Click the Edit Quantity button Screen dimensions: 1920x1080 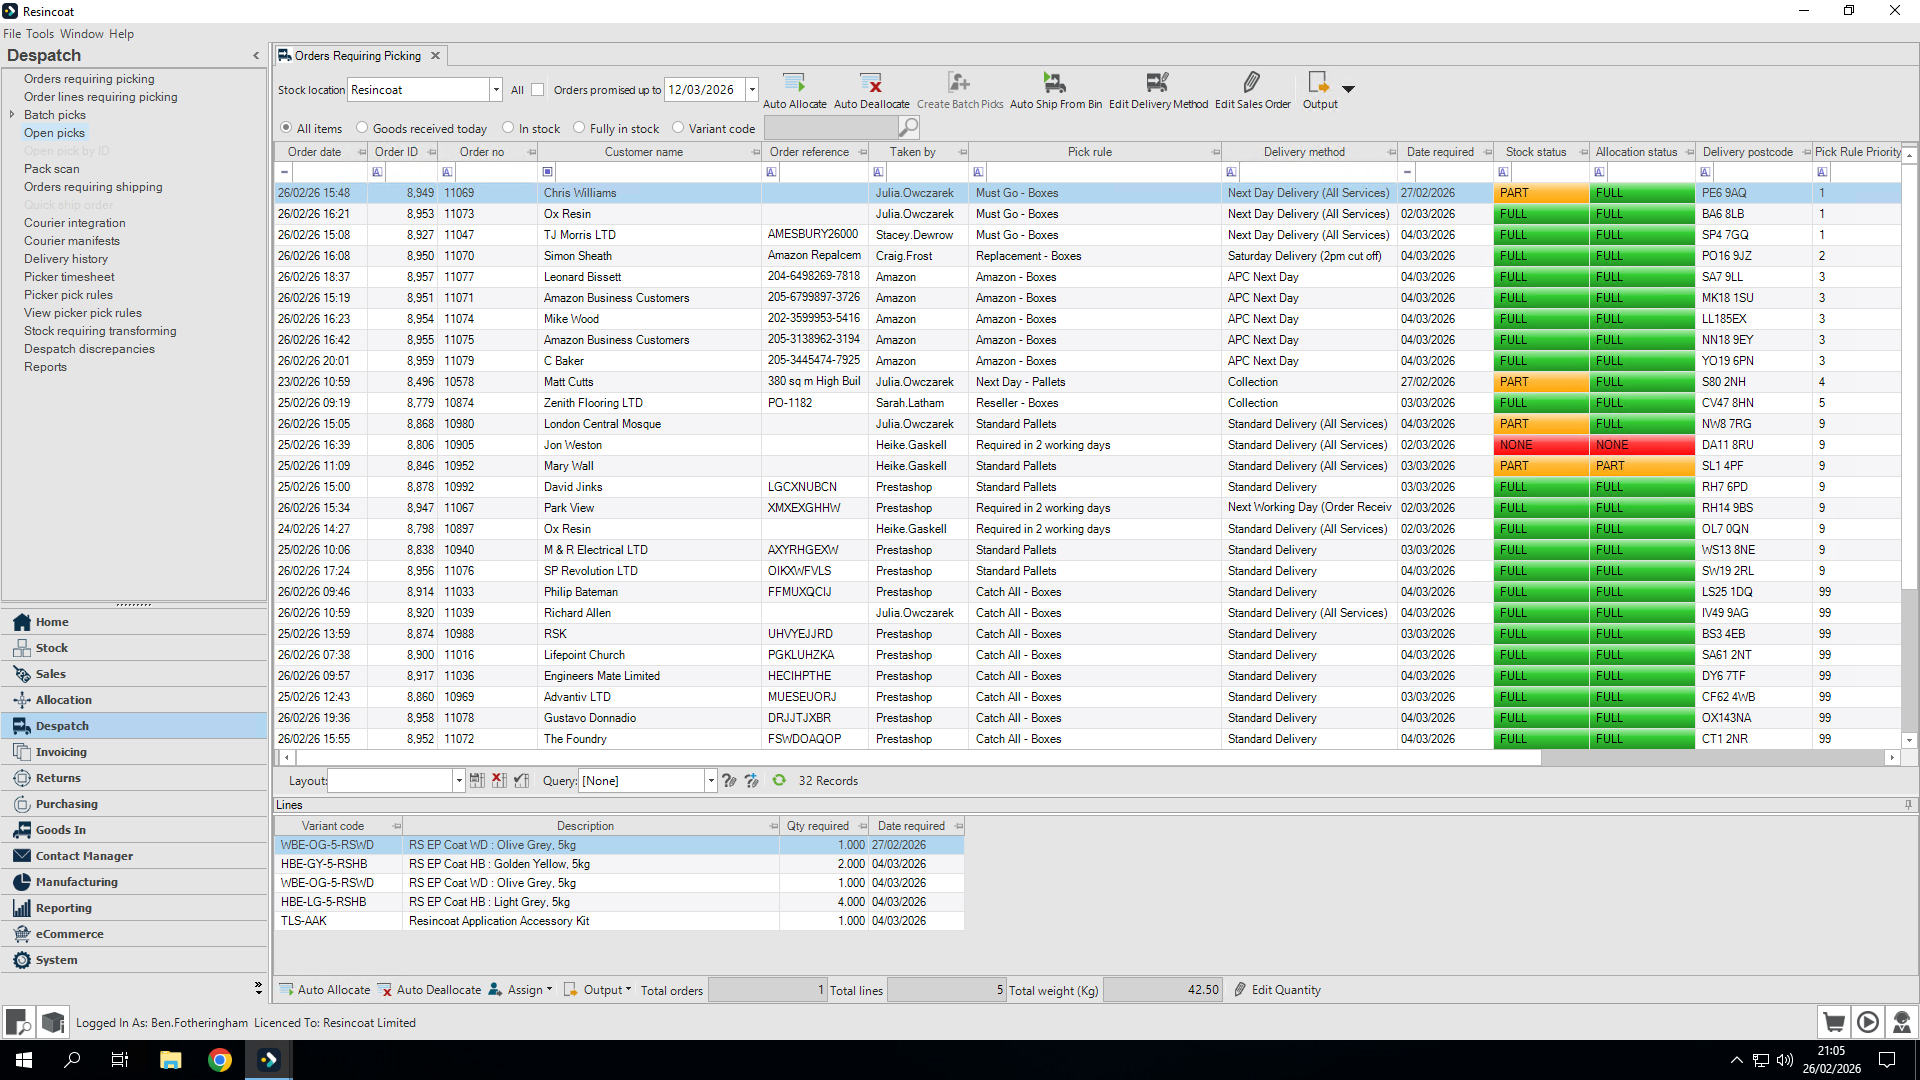point(1278,990)
